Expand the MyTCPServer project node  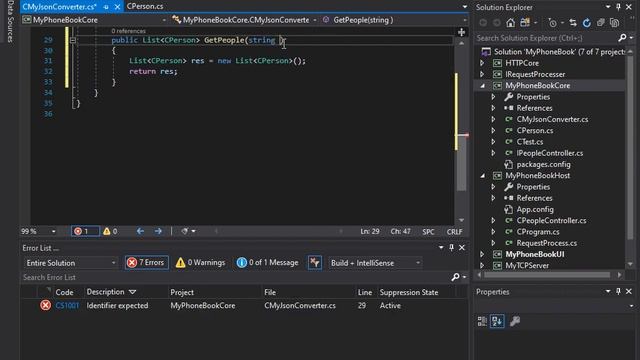pyautogui.click(x=482, y=265)
